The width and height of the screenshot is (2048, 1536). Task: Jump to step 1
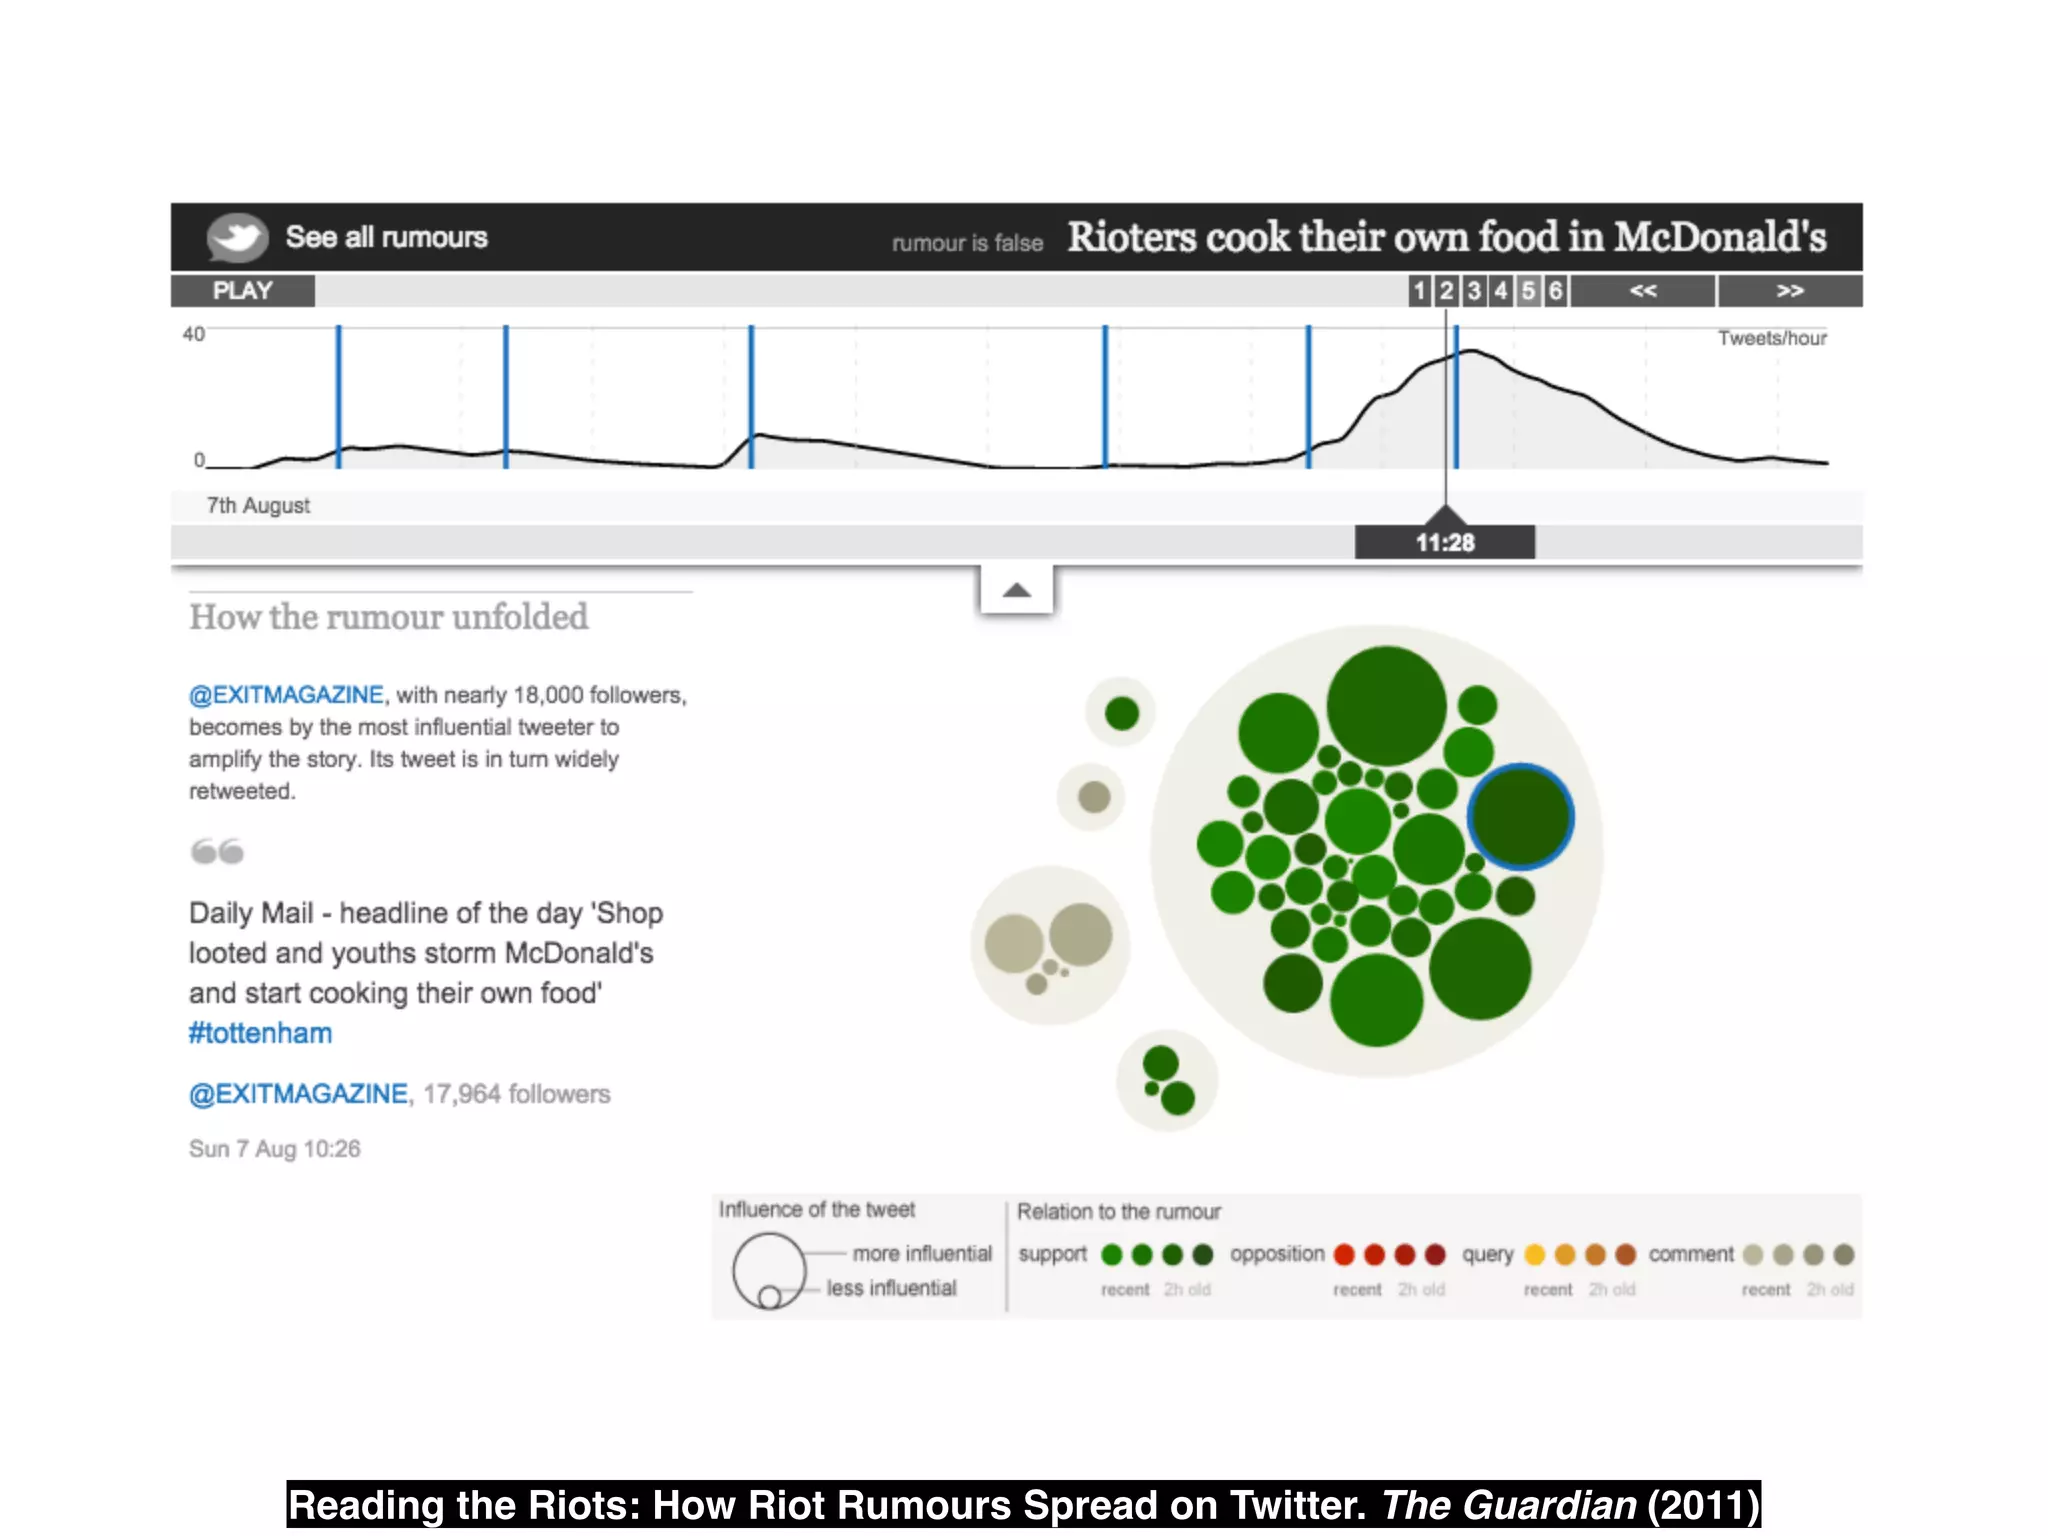point(1419,291)
